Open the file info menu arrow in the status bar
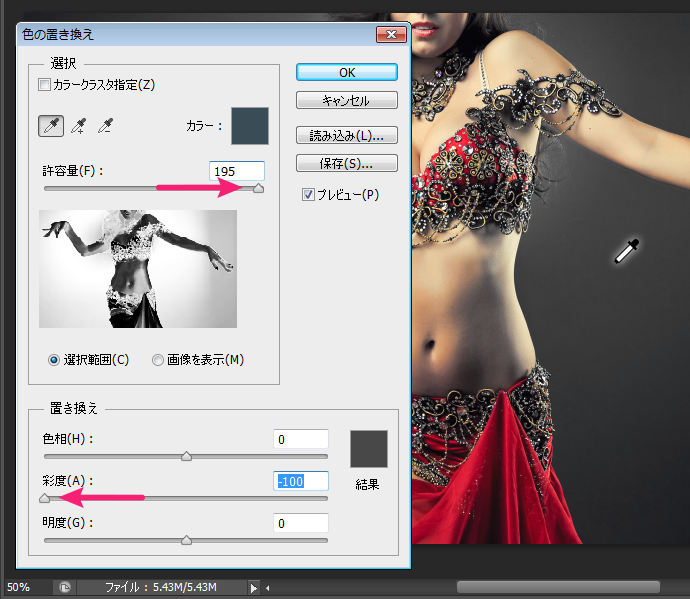 [254, 587]
